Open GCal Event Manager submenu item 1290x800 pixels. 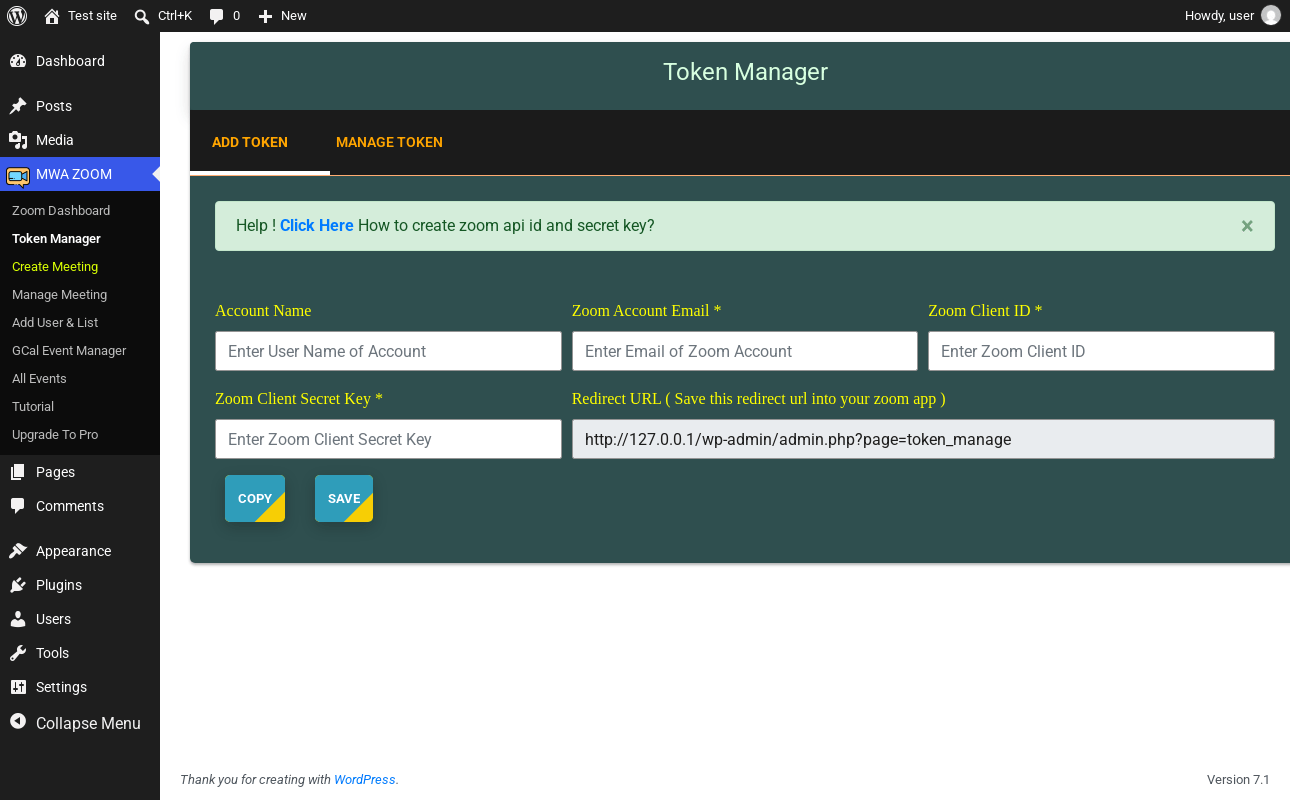[69, 351]
